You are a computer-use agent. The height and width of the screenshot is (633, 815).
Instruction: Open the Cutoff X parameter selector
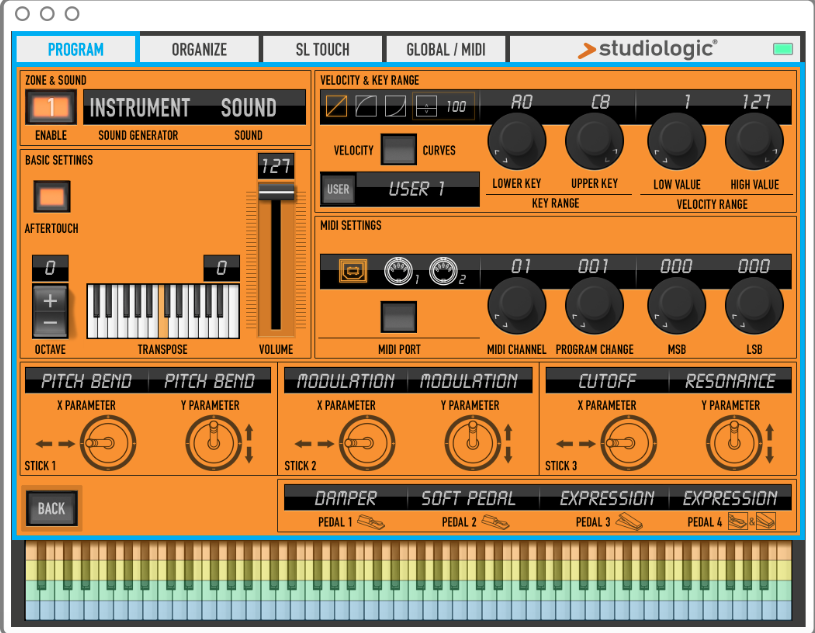point(607,381)
